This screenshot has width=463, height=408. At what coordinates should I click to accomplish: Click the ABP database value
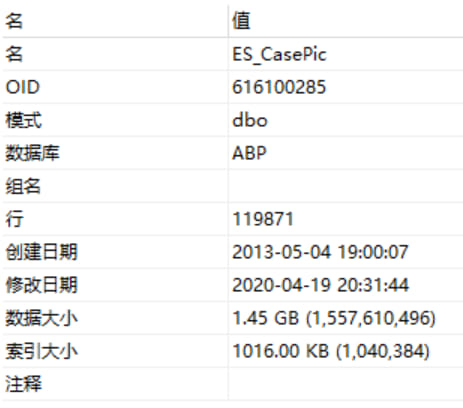[x=249, y=153]
